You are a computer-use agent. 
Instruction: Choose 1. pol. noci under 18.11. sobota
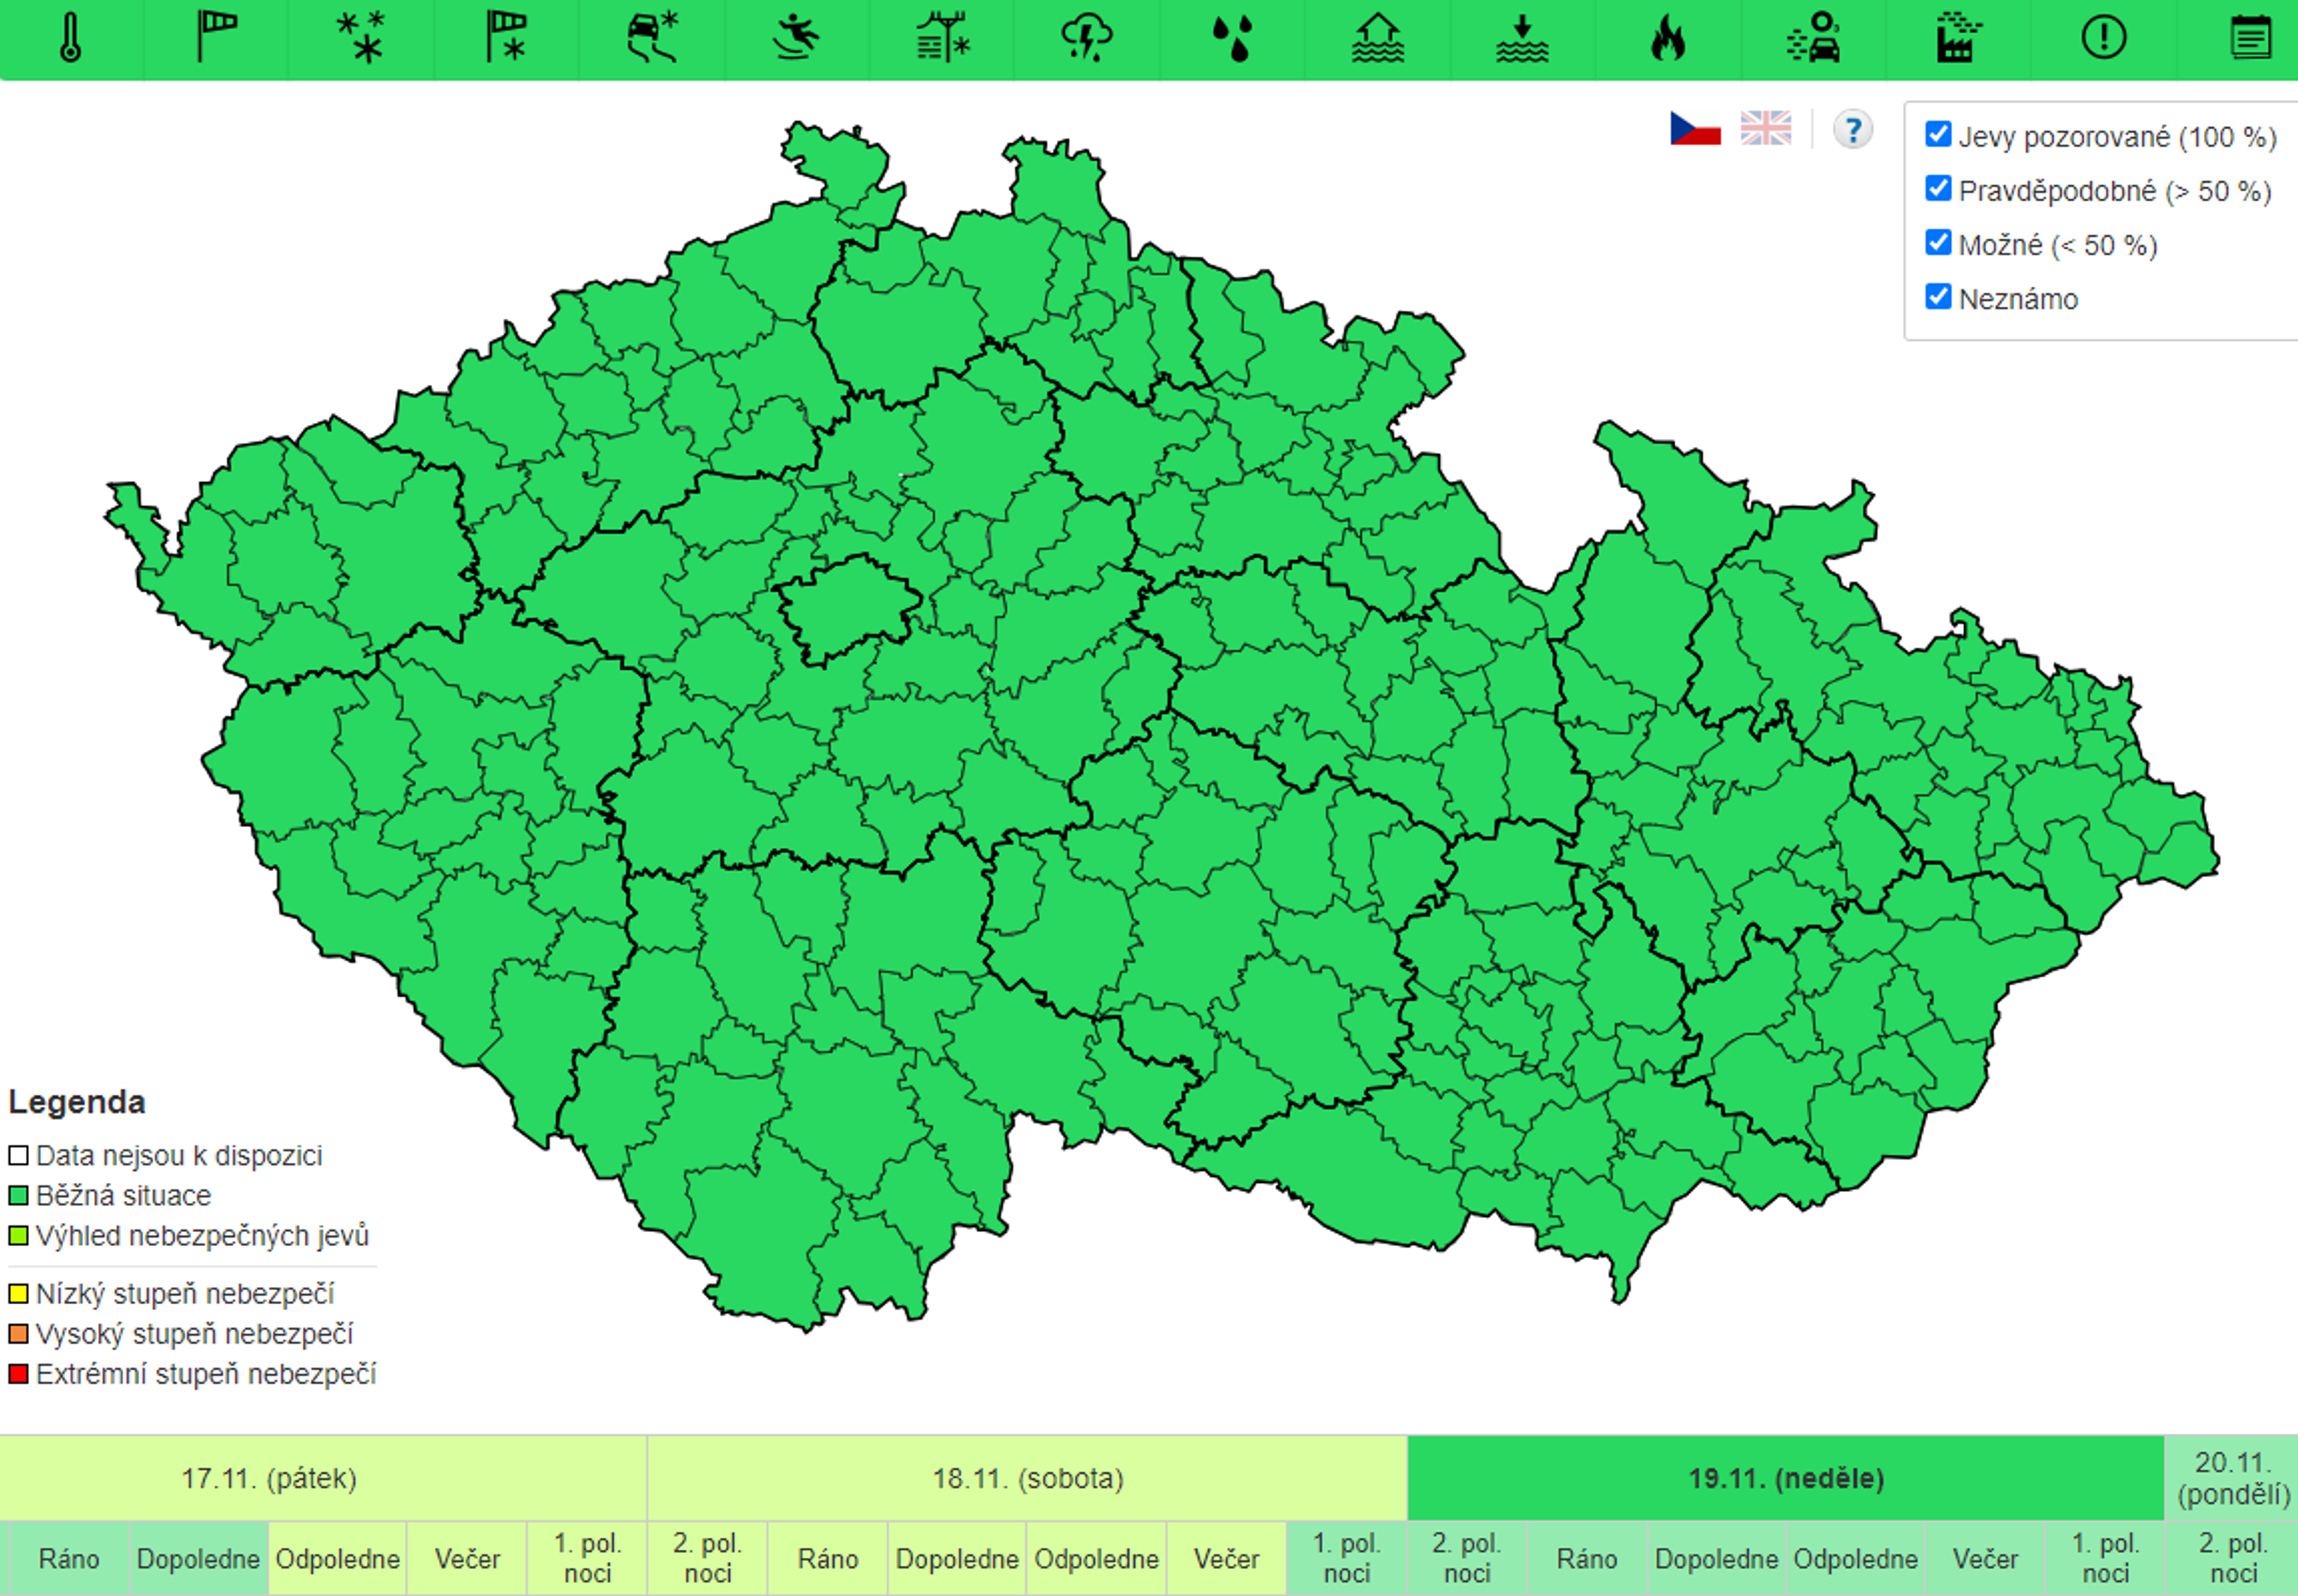1347,1558
